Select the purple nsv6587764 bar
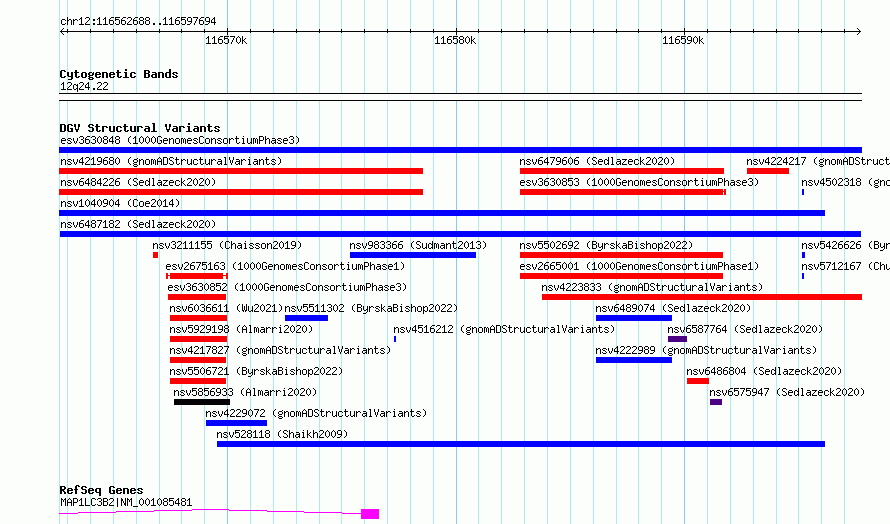Image resolution: width=890 pixels, height=524 pixels. [677, 339]
